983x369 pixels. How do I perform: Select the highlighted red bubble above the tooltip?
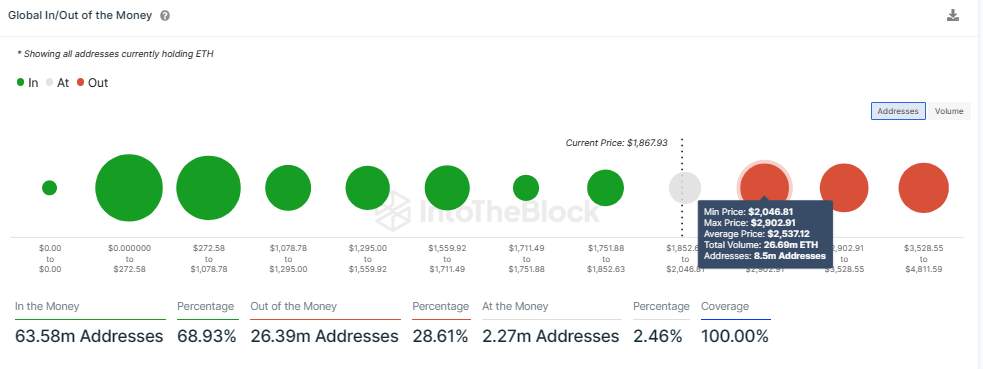pos(764,182)
